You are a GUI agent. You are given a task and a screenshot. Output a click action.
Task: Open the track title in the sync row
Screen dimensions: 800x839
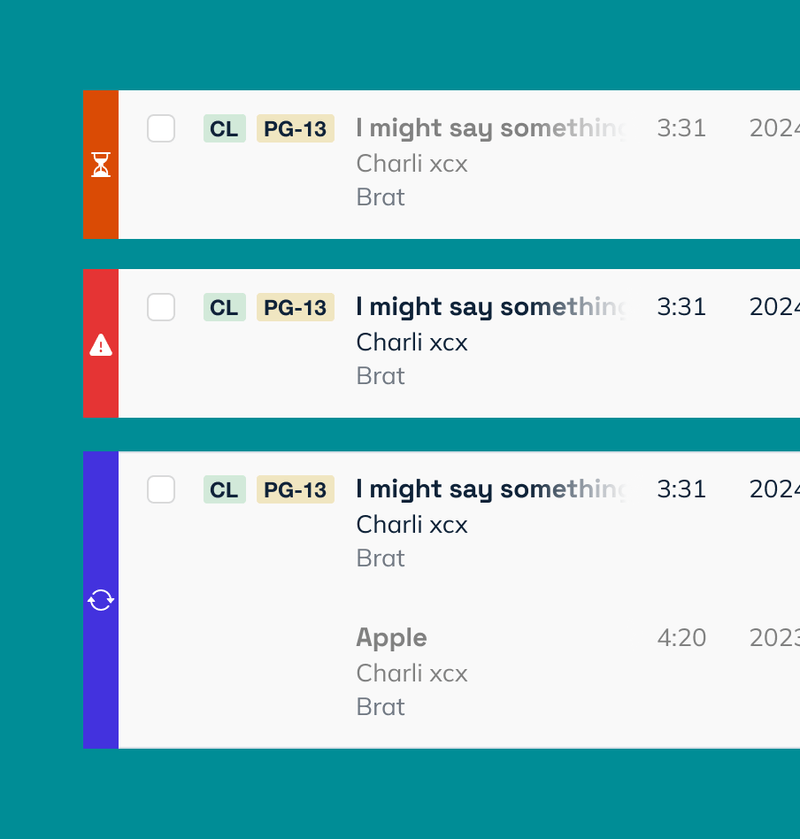[490, 489]
